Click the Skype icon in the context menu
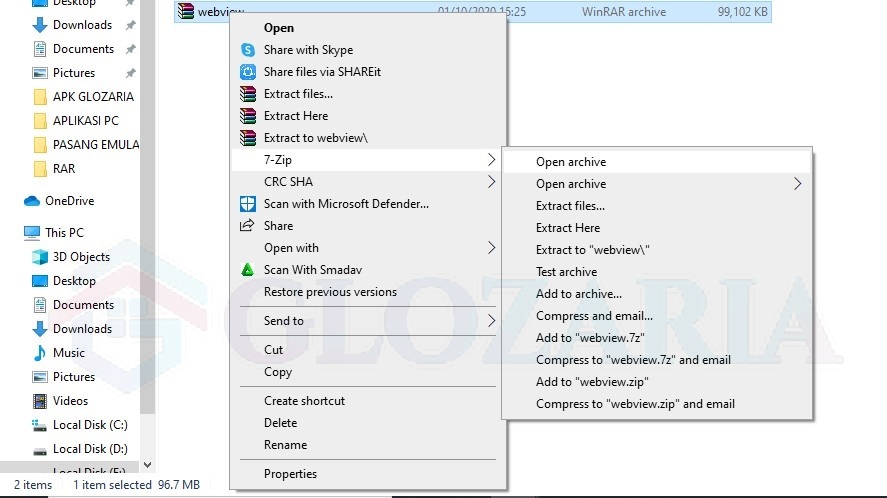The width and height of the screenshot is (887, 498). tap(248, 50)
